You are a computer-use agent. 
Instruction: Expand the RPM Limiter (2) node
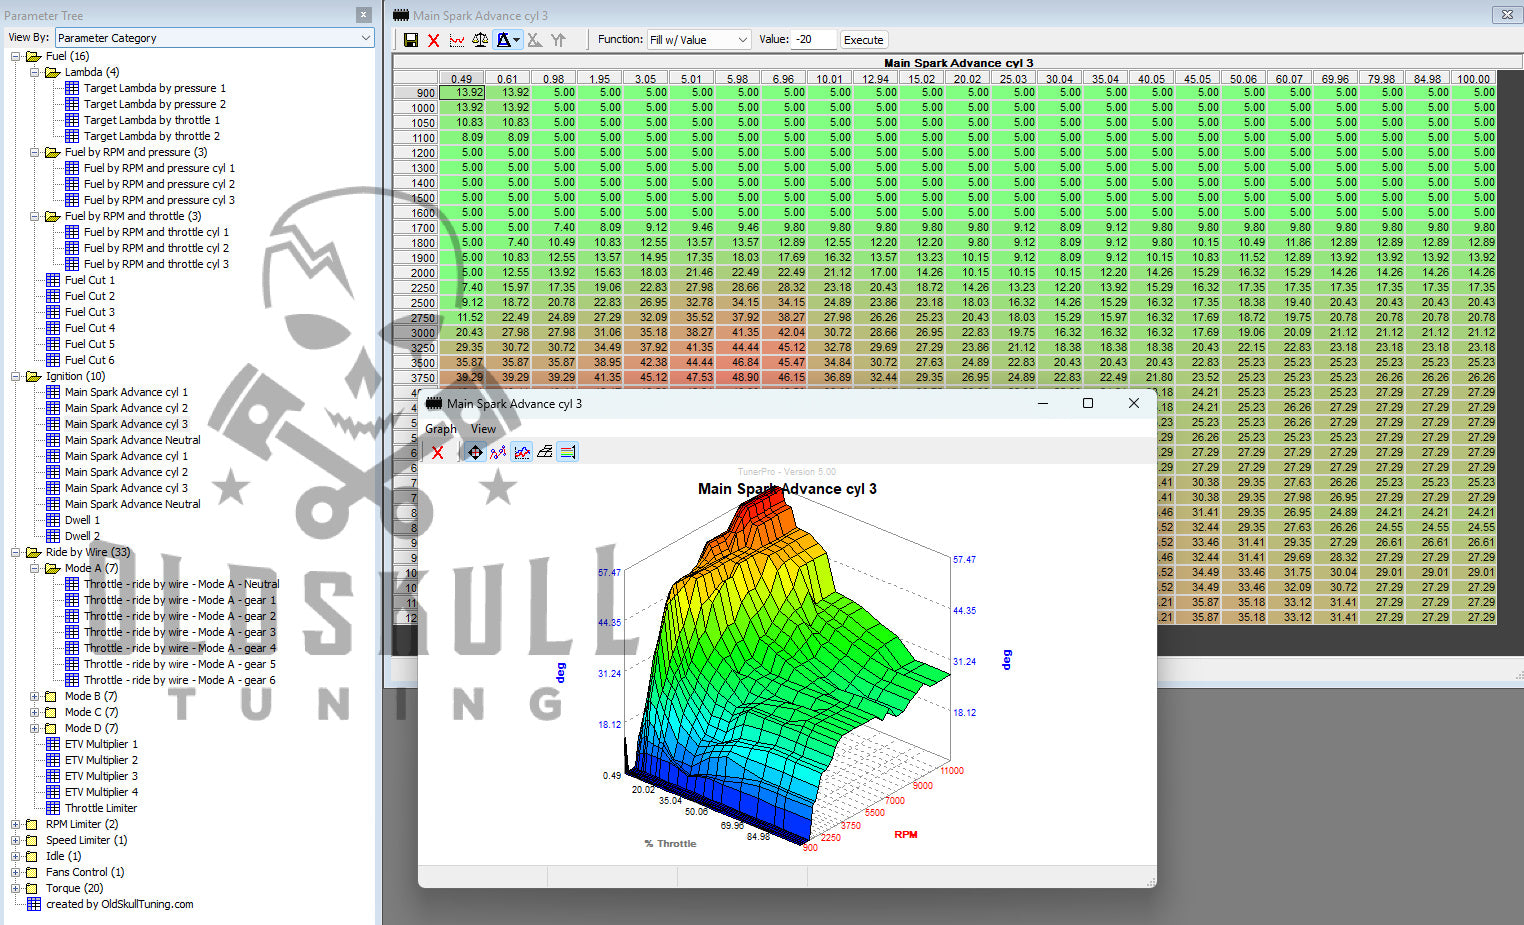point(16,824)
